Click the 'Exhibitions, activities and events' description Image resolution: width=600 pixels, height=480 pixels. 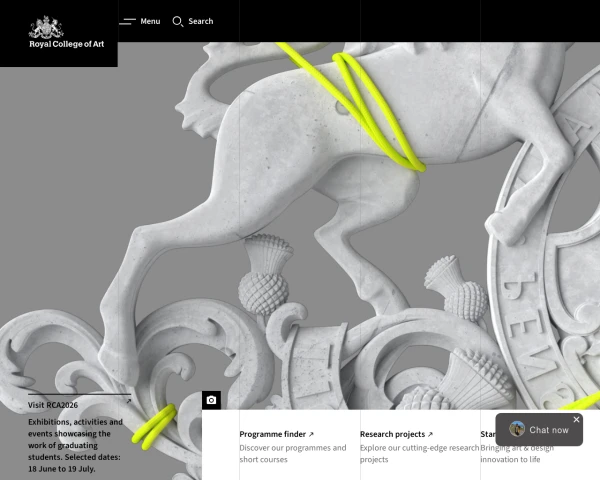[x=75, y=445]
